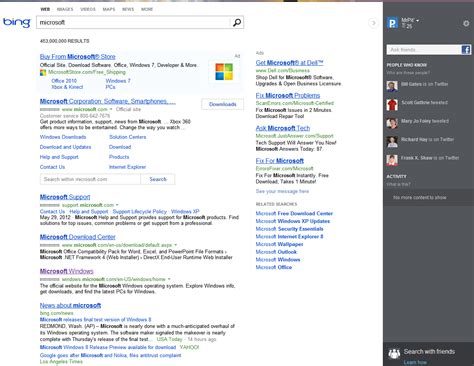Select the WEB tab
Viewport: 474px width, 366px height.
[x=45, y=9]
